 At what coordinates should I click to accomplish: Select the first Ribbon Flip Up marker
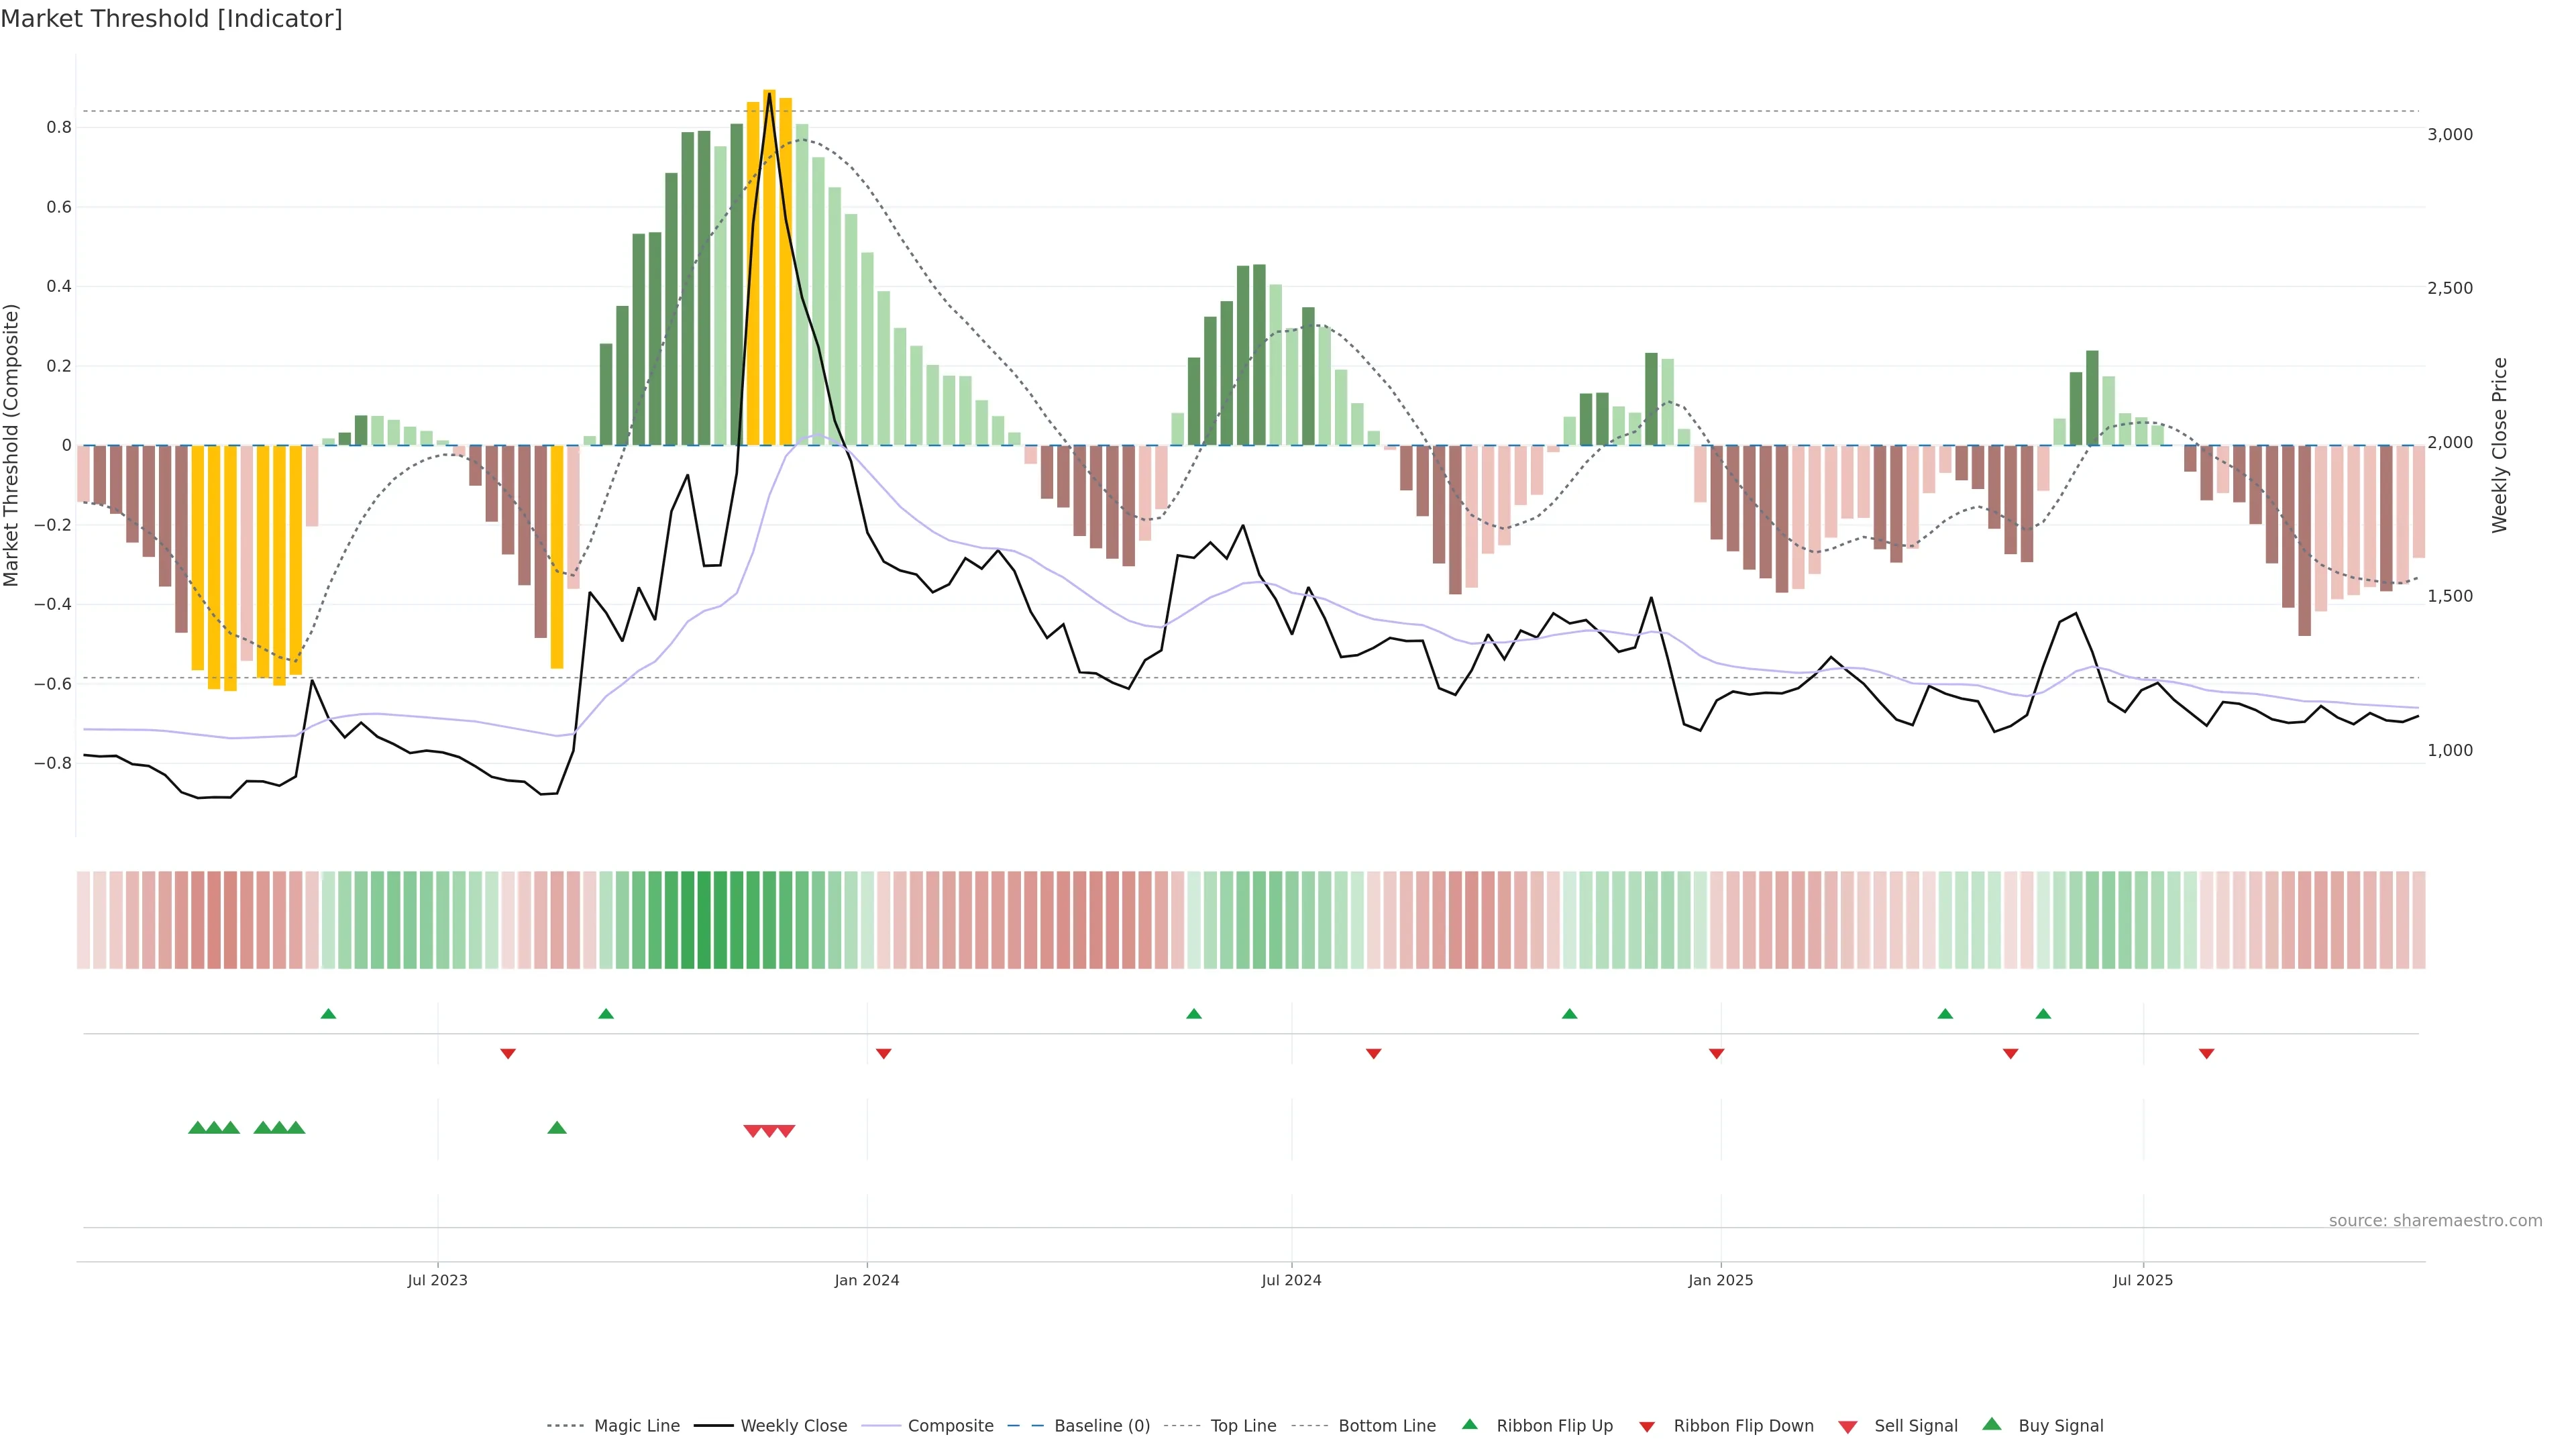[328, 1014]
